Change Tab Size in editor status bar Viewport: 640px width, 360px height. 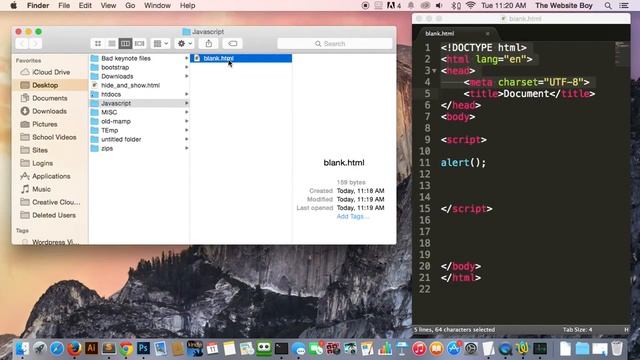[x=577, y=329]
